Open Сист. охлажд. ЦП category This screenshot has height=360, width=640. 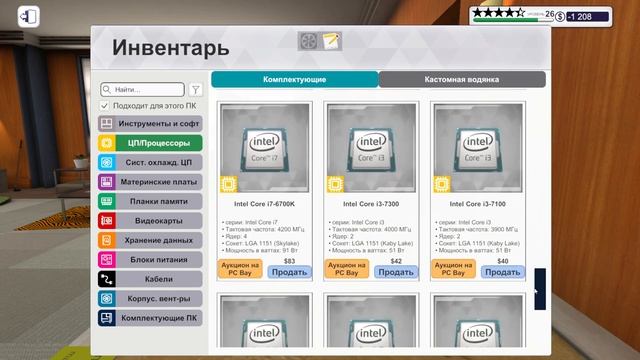150,162
